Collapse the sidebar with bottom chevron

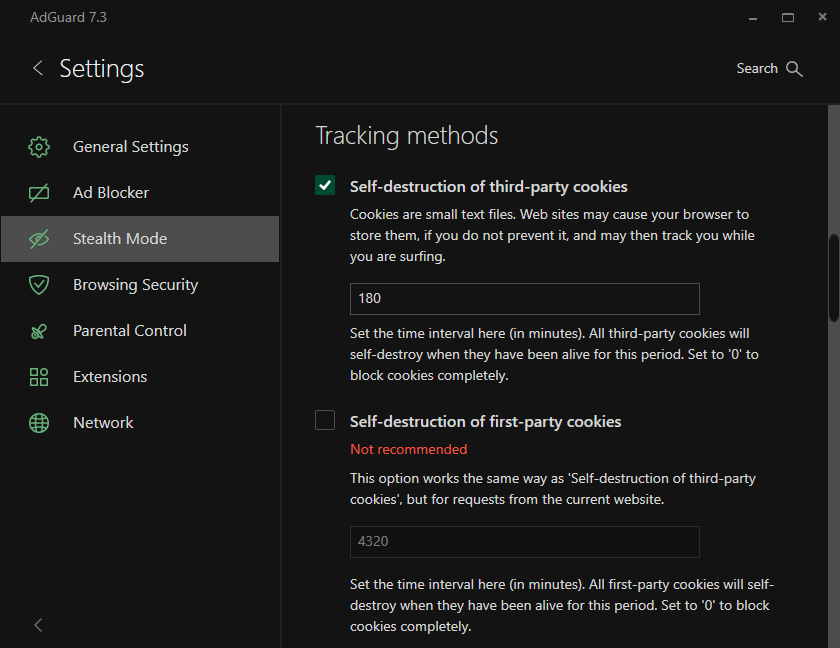pos(38,625)
